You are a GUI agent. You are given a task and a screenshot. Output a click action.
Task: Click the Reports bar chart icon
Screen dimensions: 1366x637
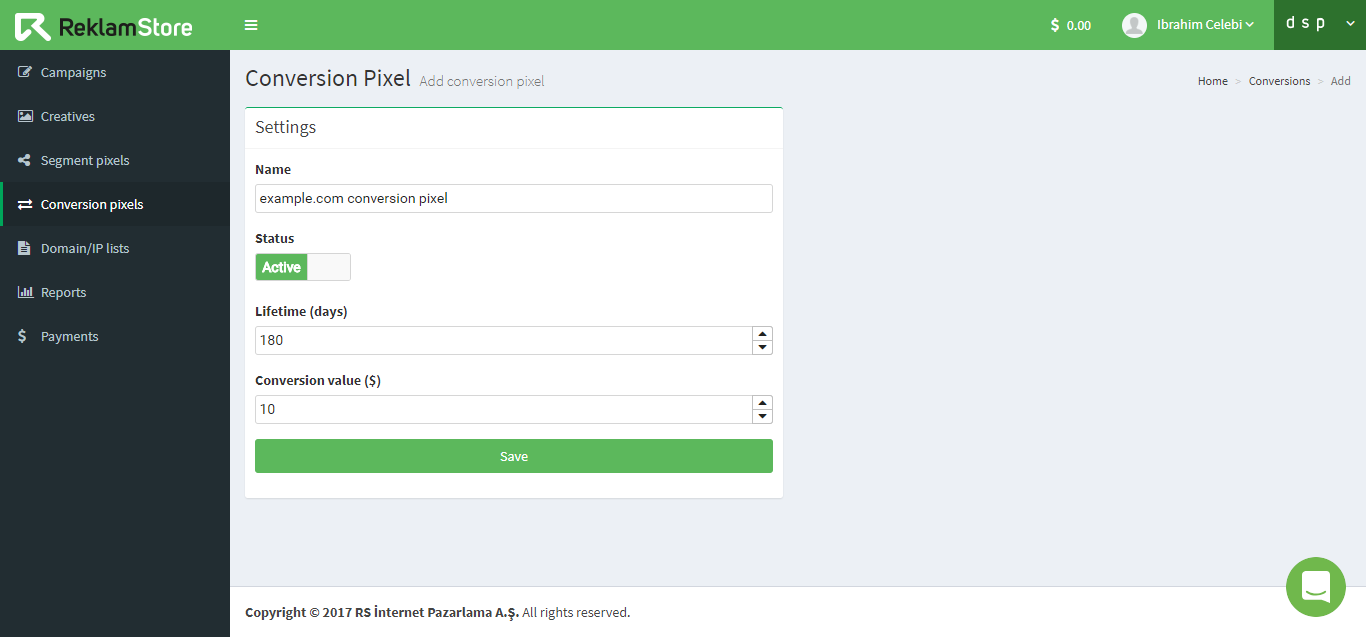coord(25,292)
